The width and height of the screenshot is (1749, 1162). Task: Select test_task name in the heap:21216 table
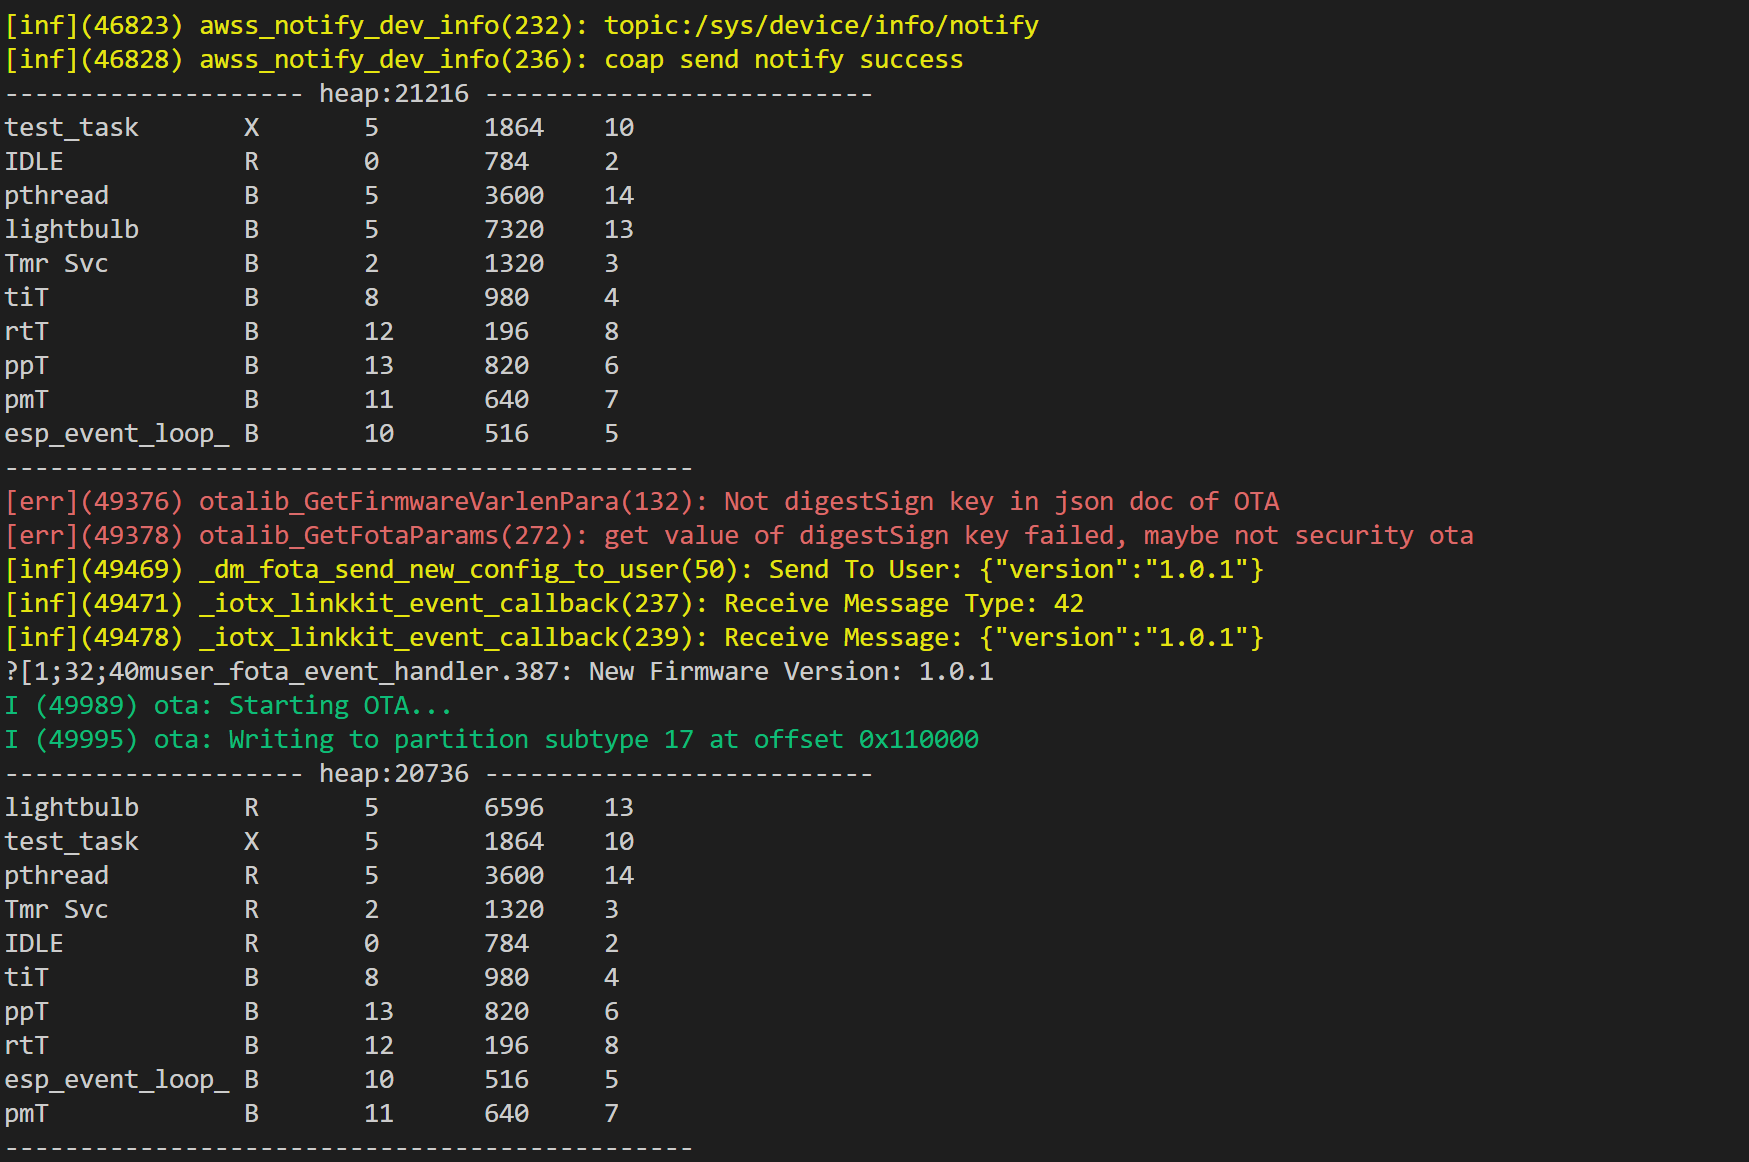(72, 128)
